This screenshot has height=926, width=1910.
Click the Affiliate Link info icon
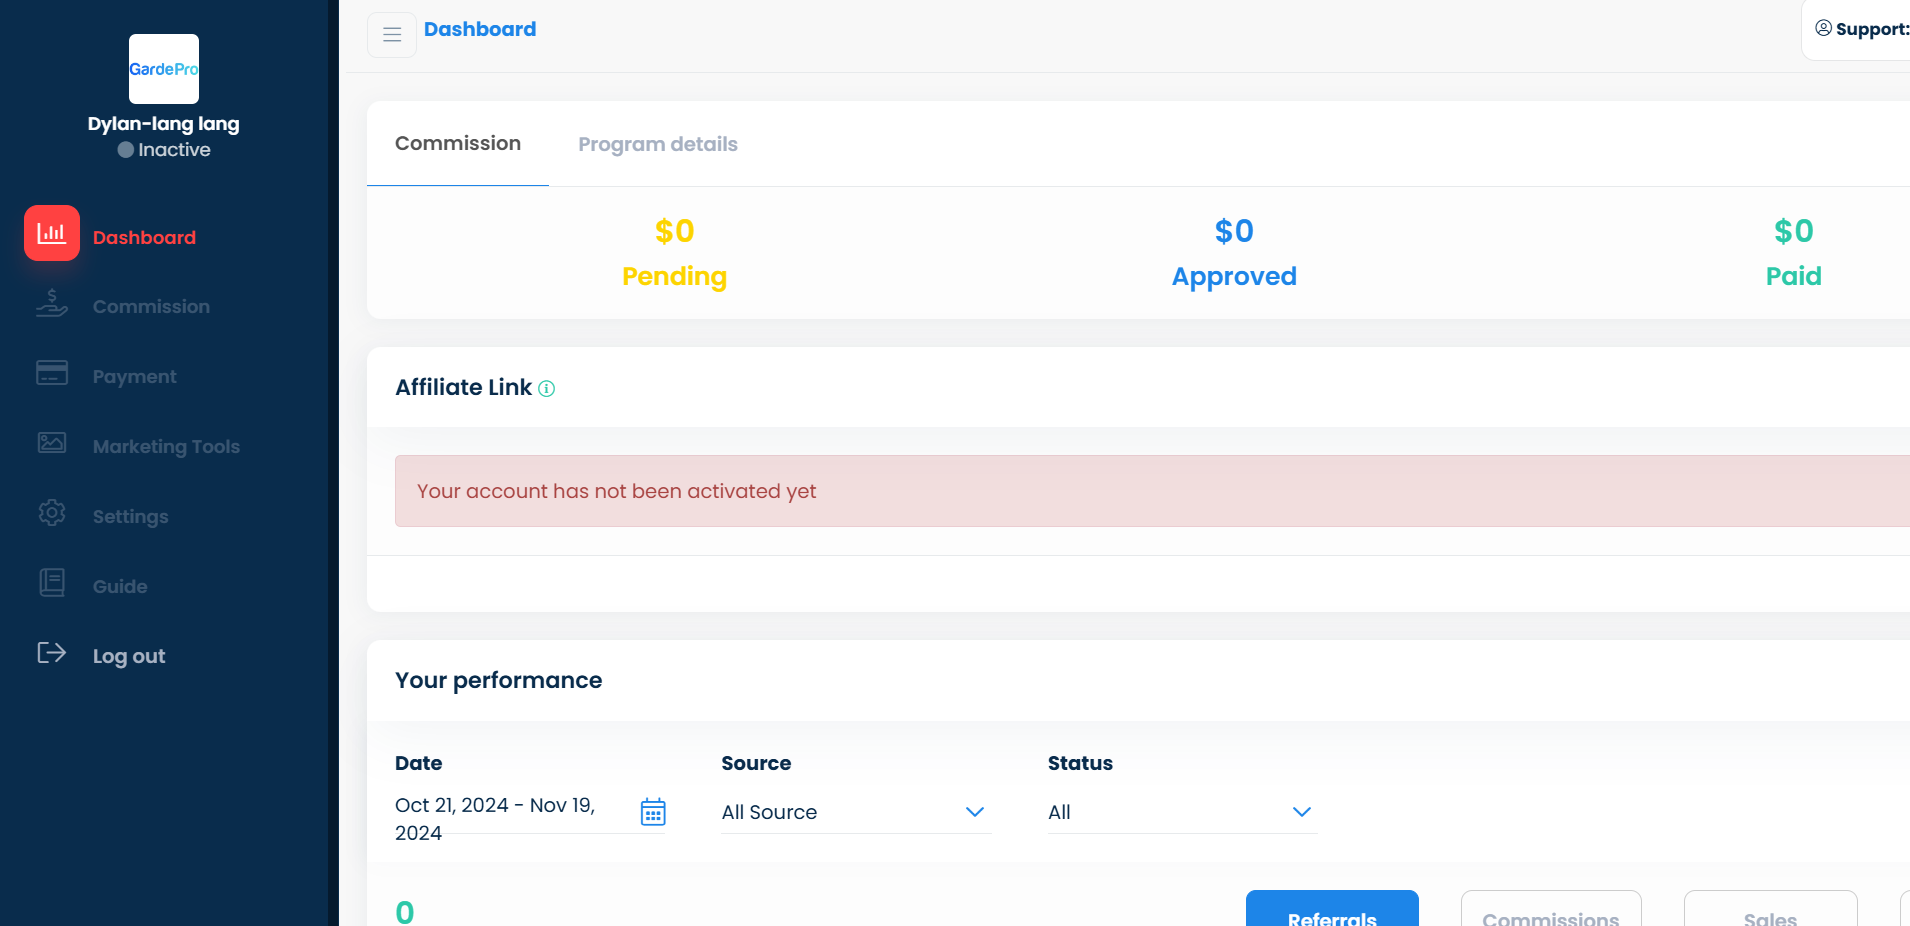[546, 389]
